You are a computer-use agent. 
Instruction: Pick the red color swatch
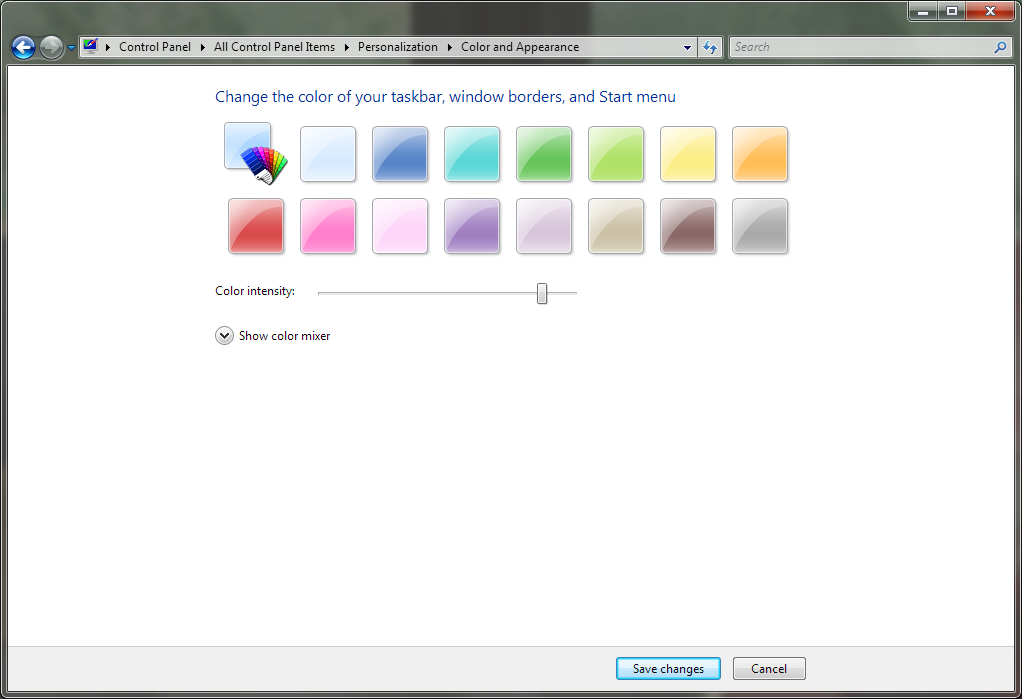tap(256, 226)
